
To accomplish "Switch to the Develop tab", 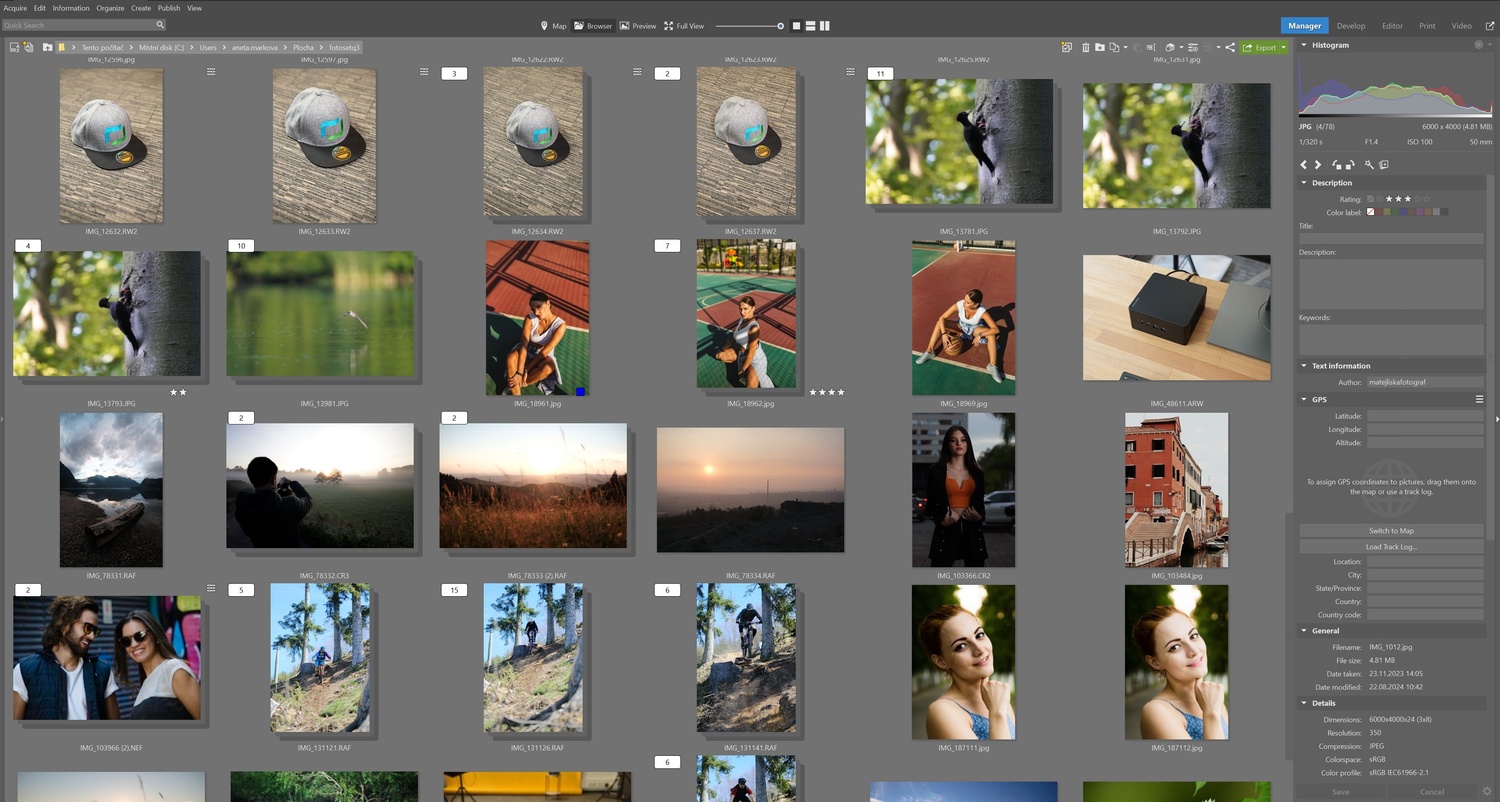I will click(1351, 26).
